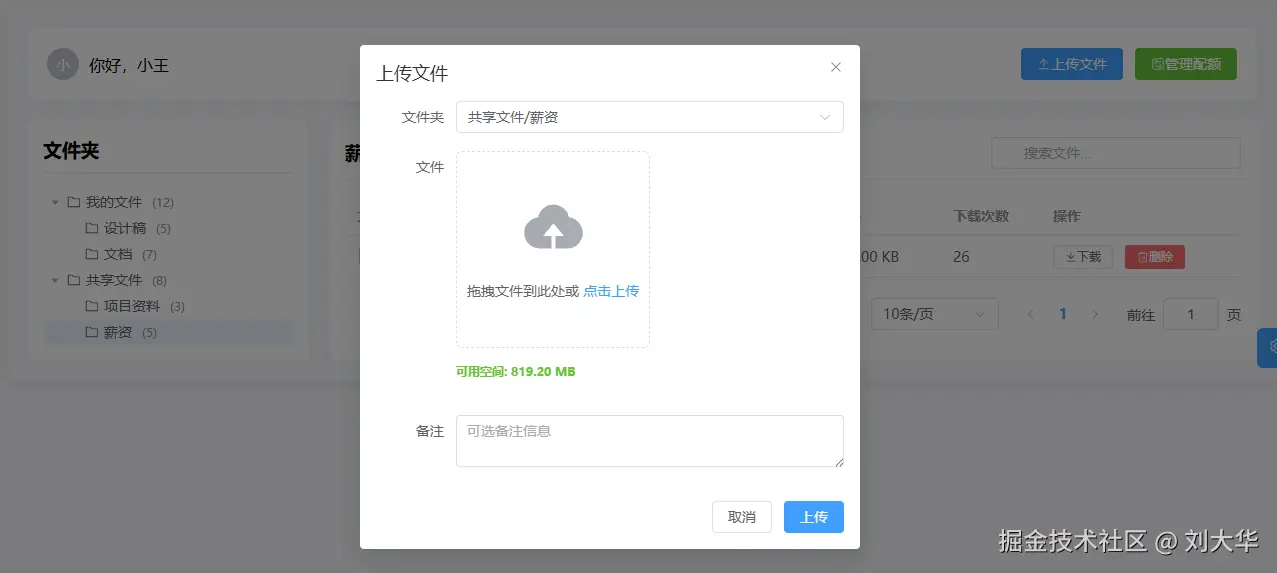The height and width of the screenshot is (573, 1277).
Task: Click the cloud upload icon in the drop zone
Action: [x=553, y=227]
